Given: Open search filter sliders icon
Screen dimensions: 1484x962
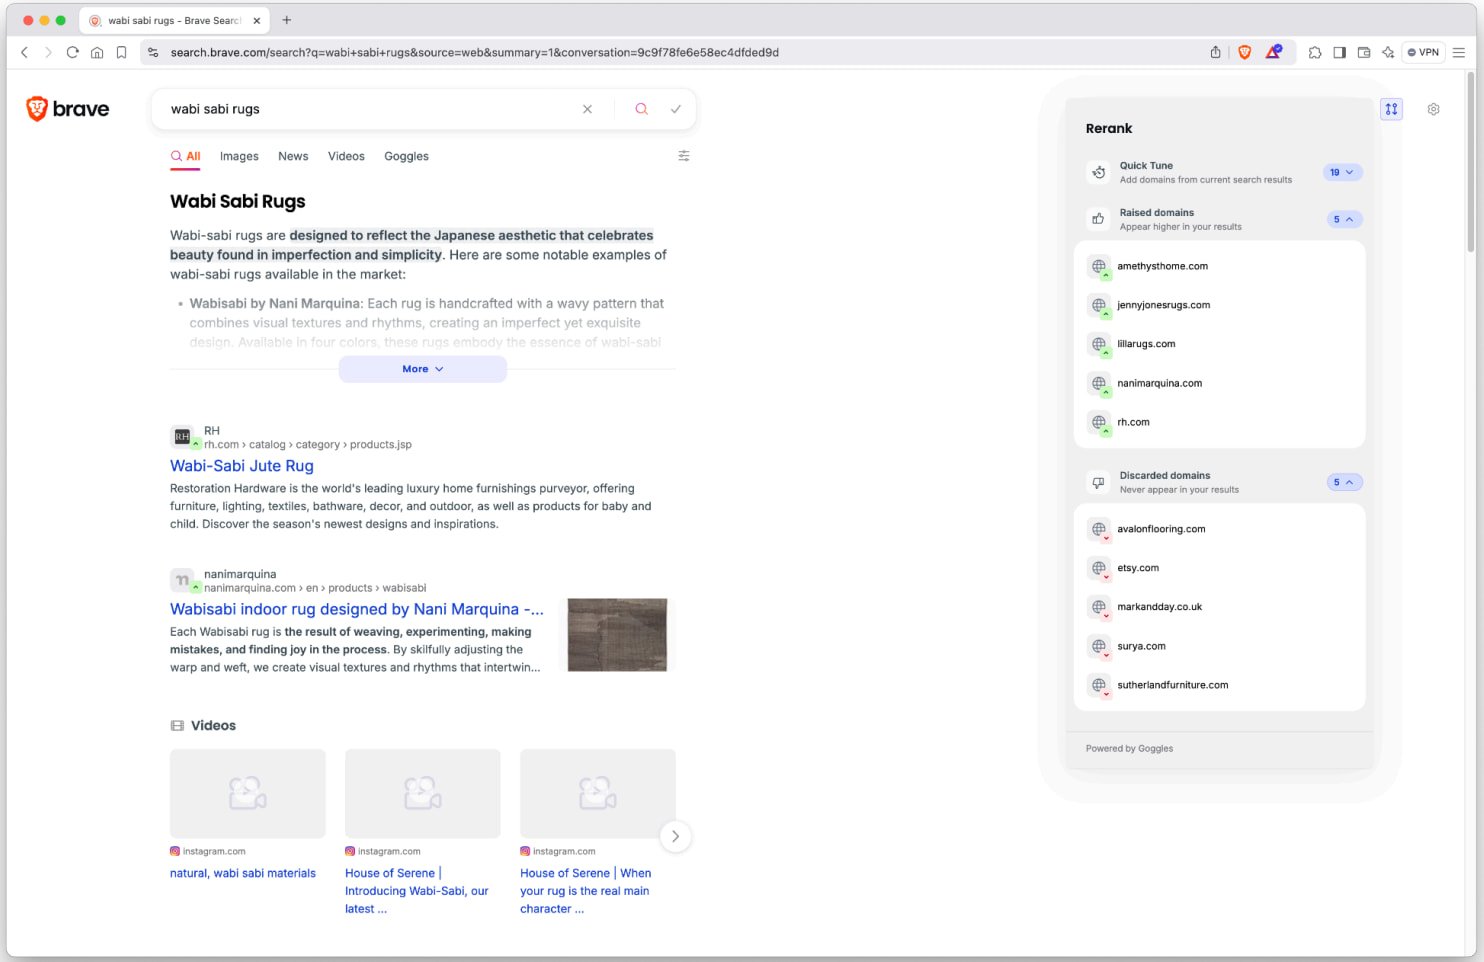Looking at the screenshot, I should (683, 156).
